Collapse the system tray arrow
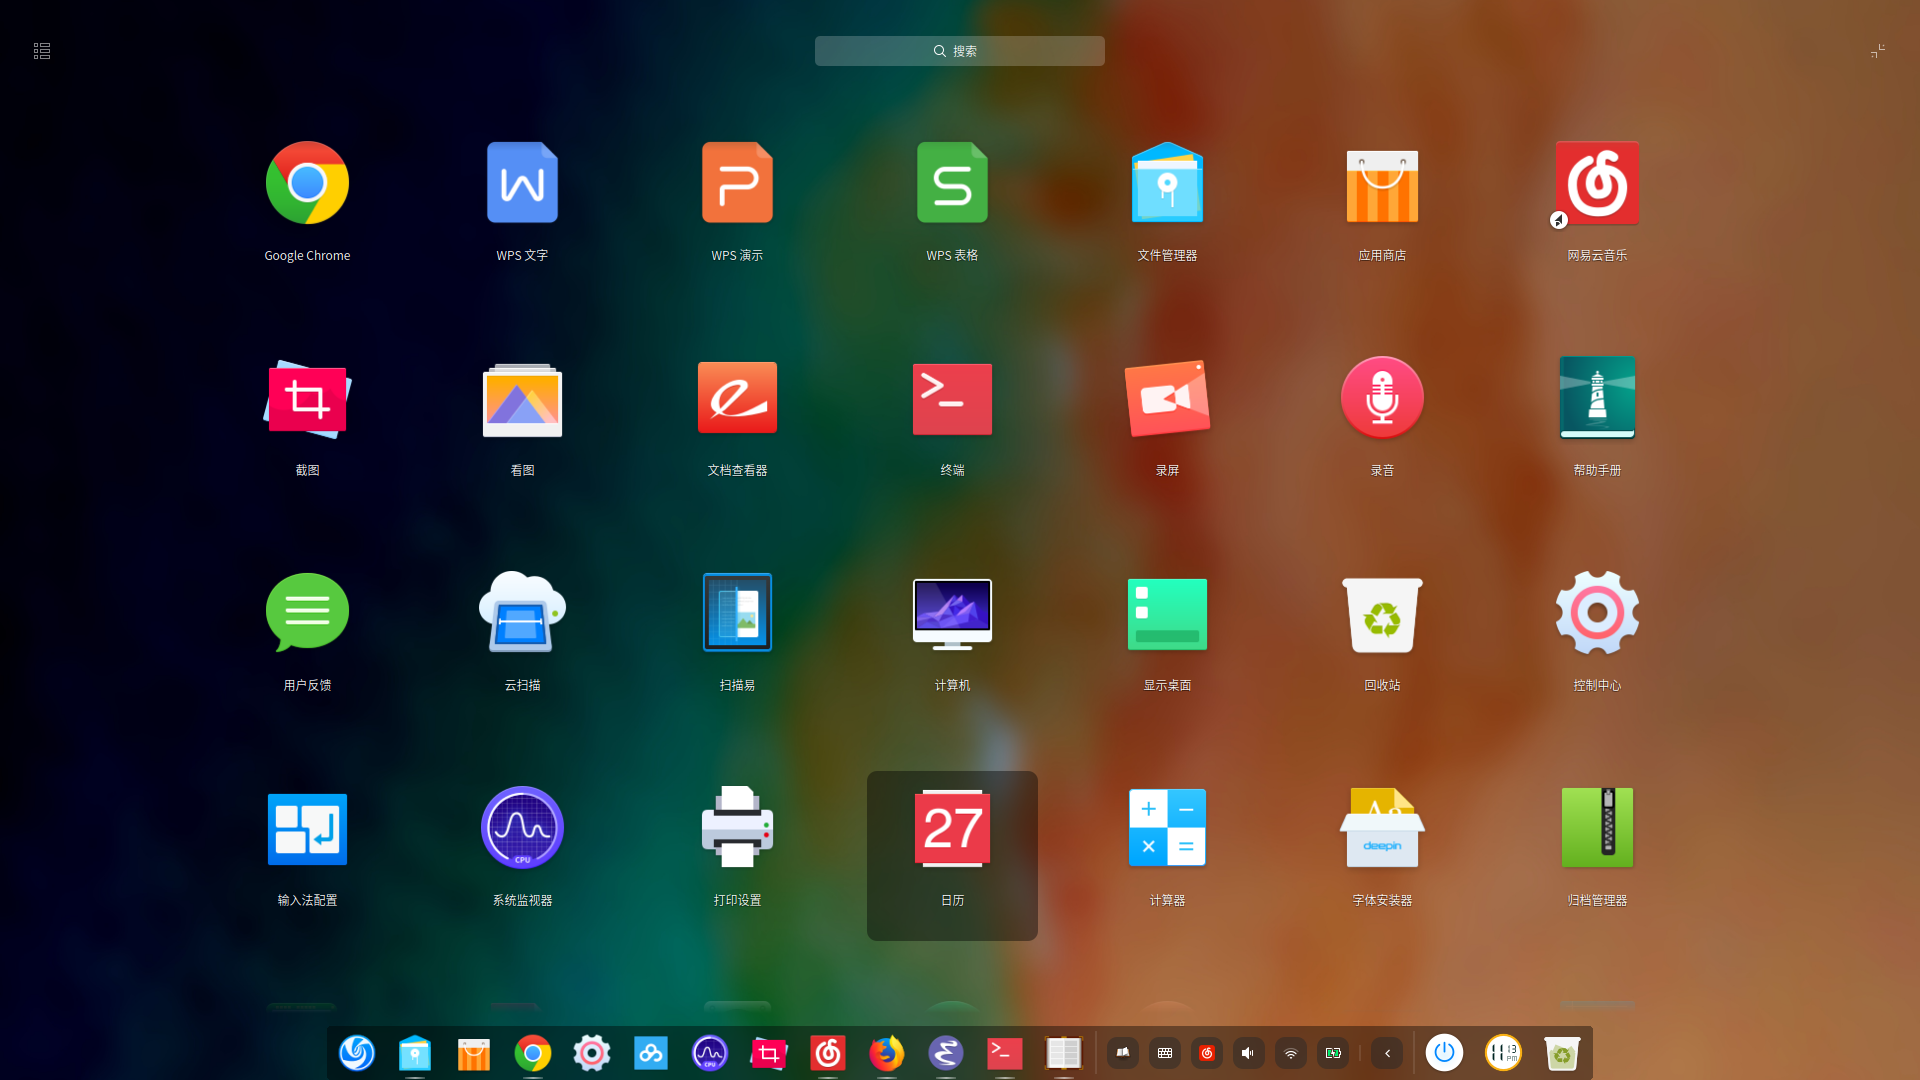 [x=1387, y=1053]
